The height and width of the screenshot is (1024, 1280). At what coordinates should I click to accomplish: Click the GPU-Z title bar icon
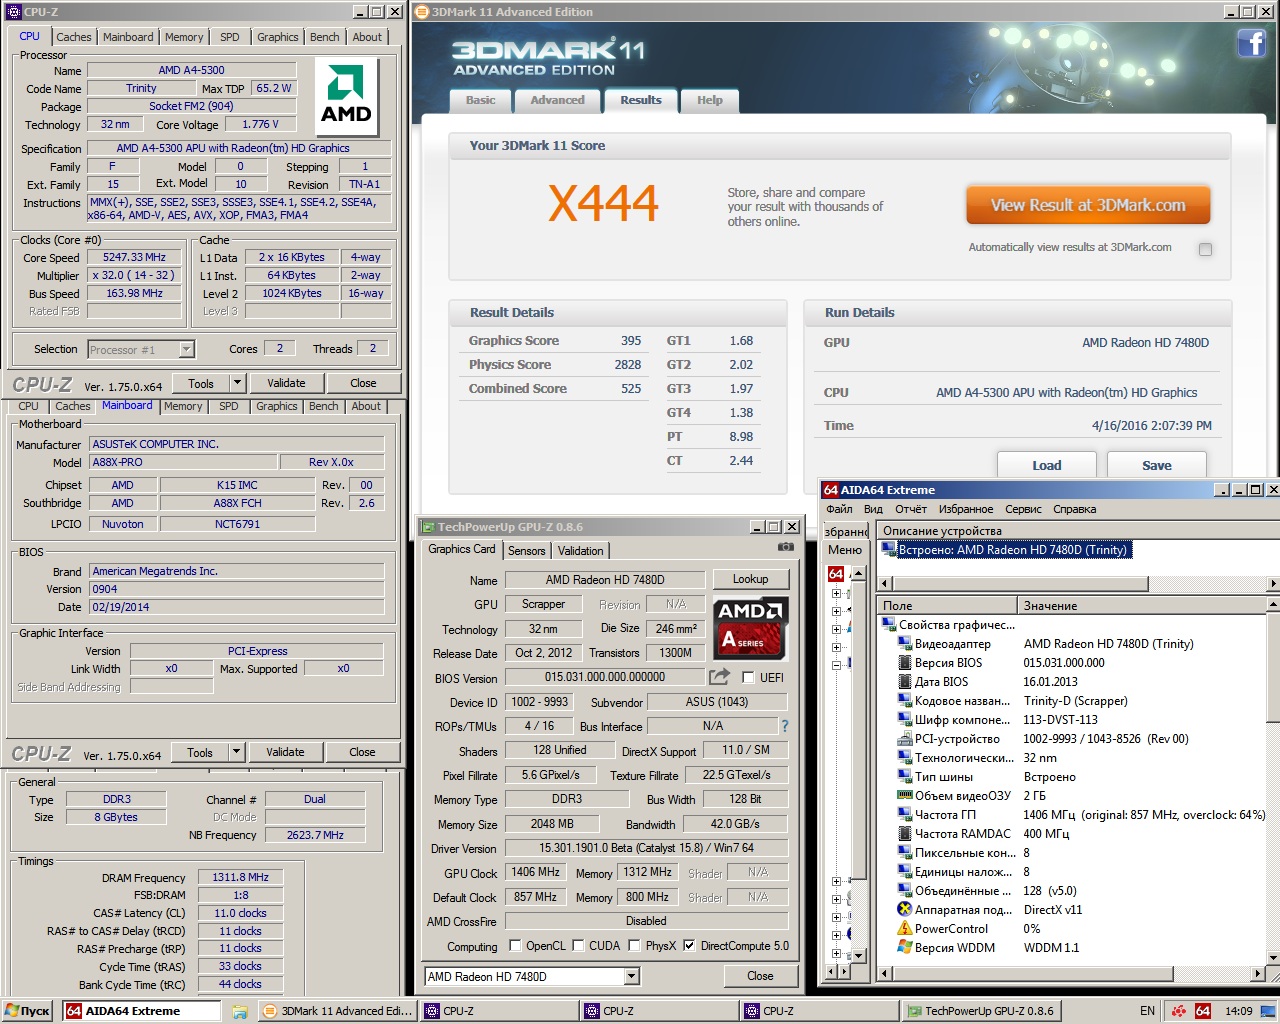428,527
